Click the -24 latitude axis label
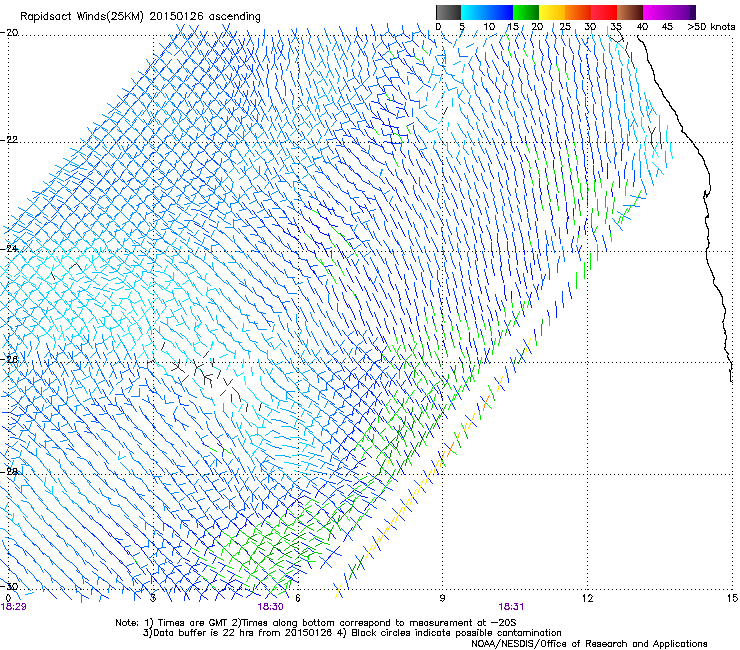Viewport: 740px width, 650px height. 9,248
